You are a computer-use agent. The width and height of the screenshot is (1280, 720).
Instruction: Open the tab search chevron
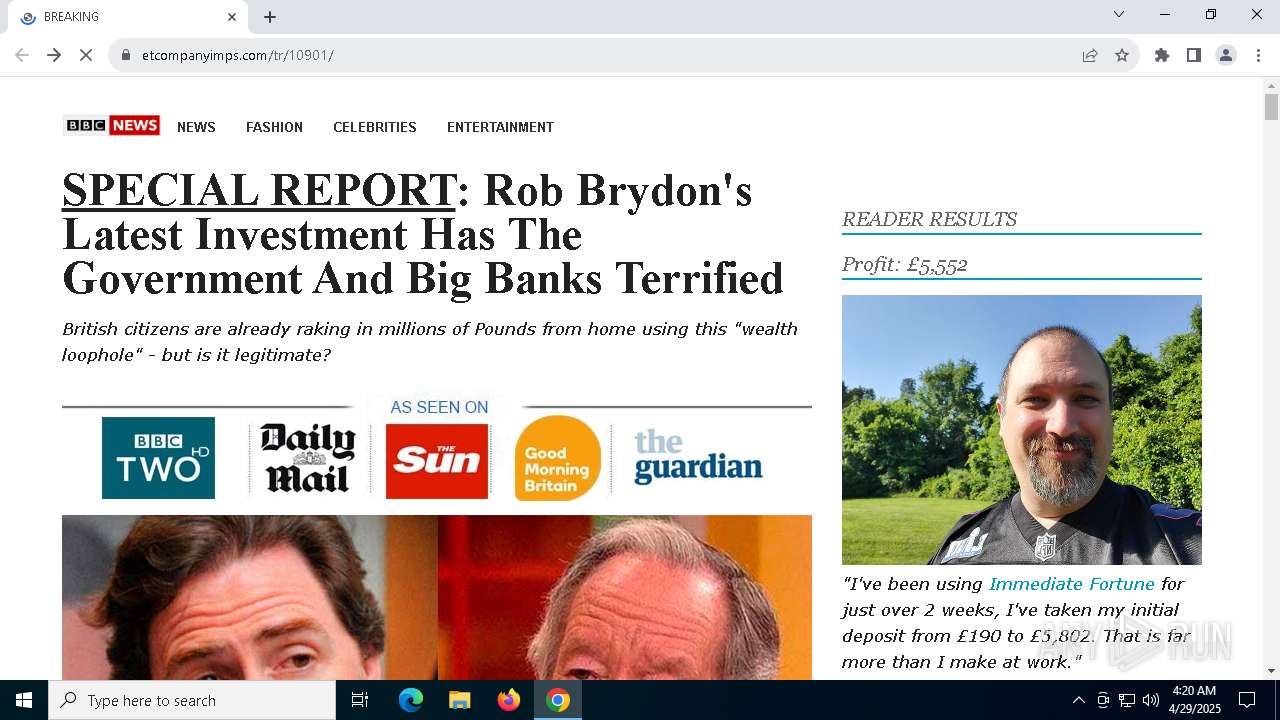(1119, 14)
